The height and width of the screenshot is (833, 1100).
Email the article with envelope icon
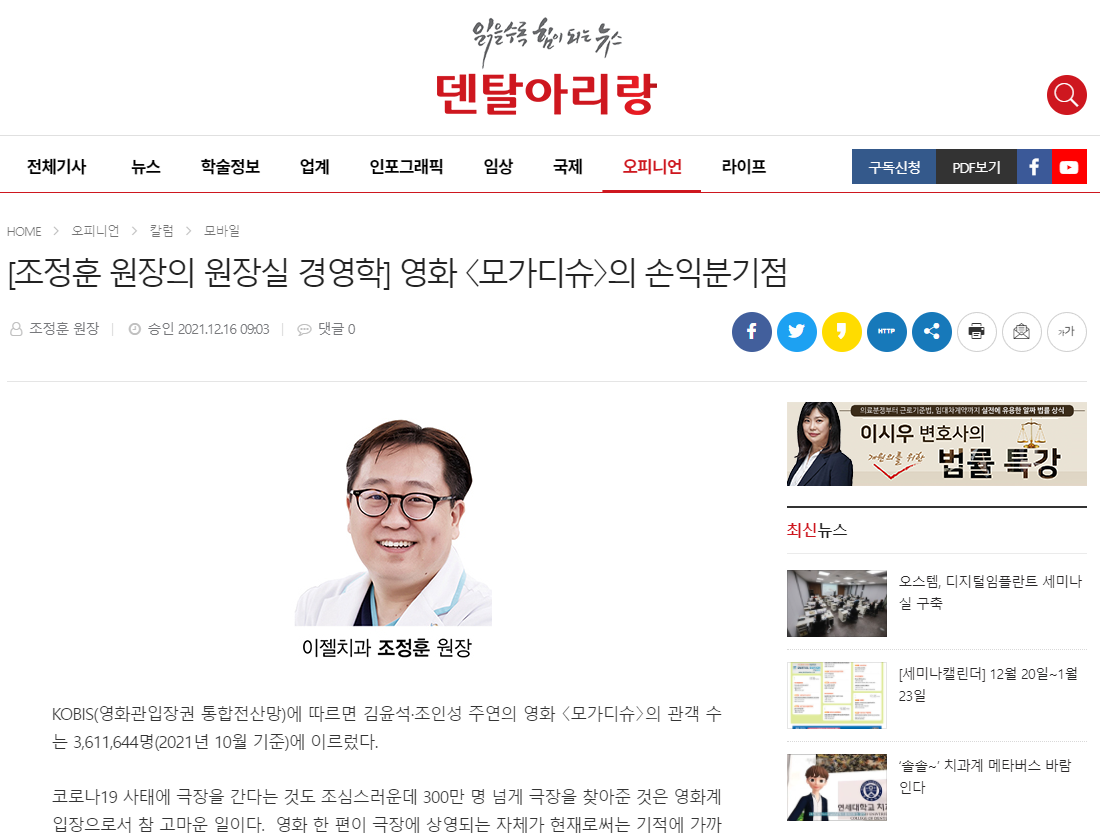(x=1021, y=331)
